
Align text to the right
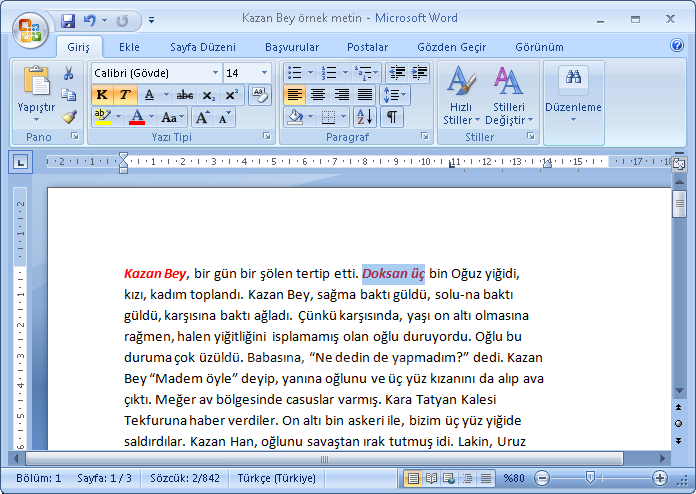click(341, 95)
